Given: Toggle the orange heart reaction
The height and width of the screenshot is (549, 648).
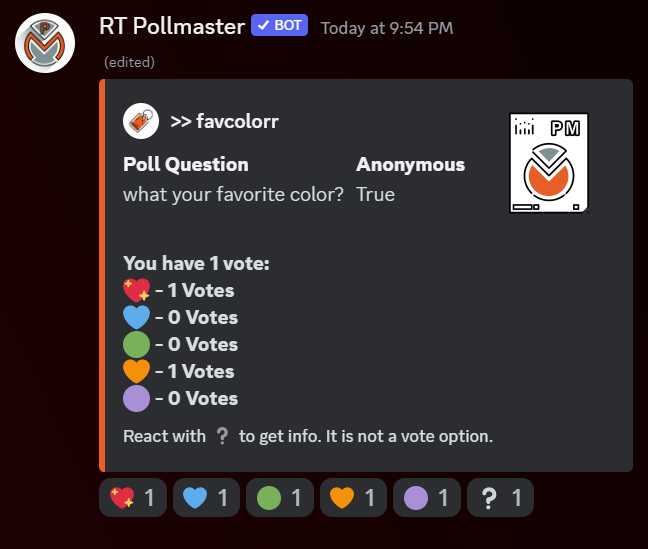Looking at the screenshot, I should [x=353, y=497].
